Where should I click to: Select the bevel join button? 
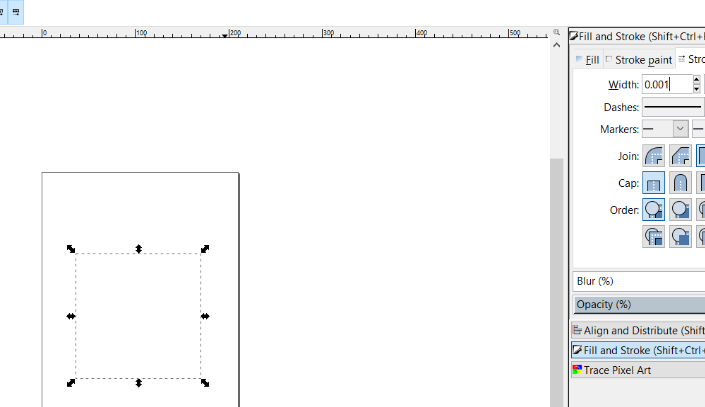(x=680, y=156)
